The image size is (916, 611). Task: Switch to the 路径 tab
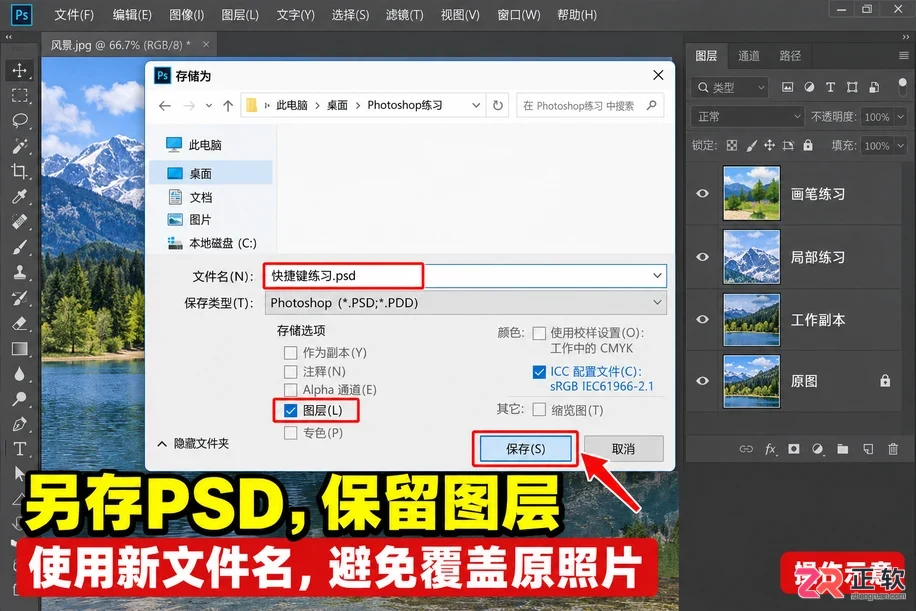tap(790, 55)
